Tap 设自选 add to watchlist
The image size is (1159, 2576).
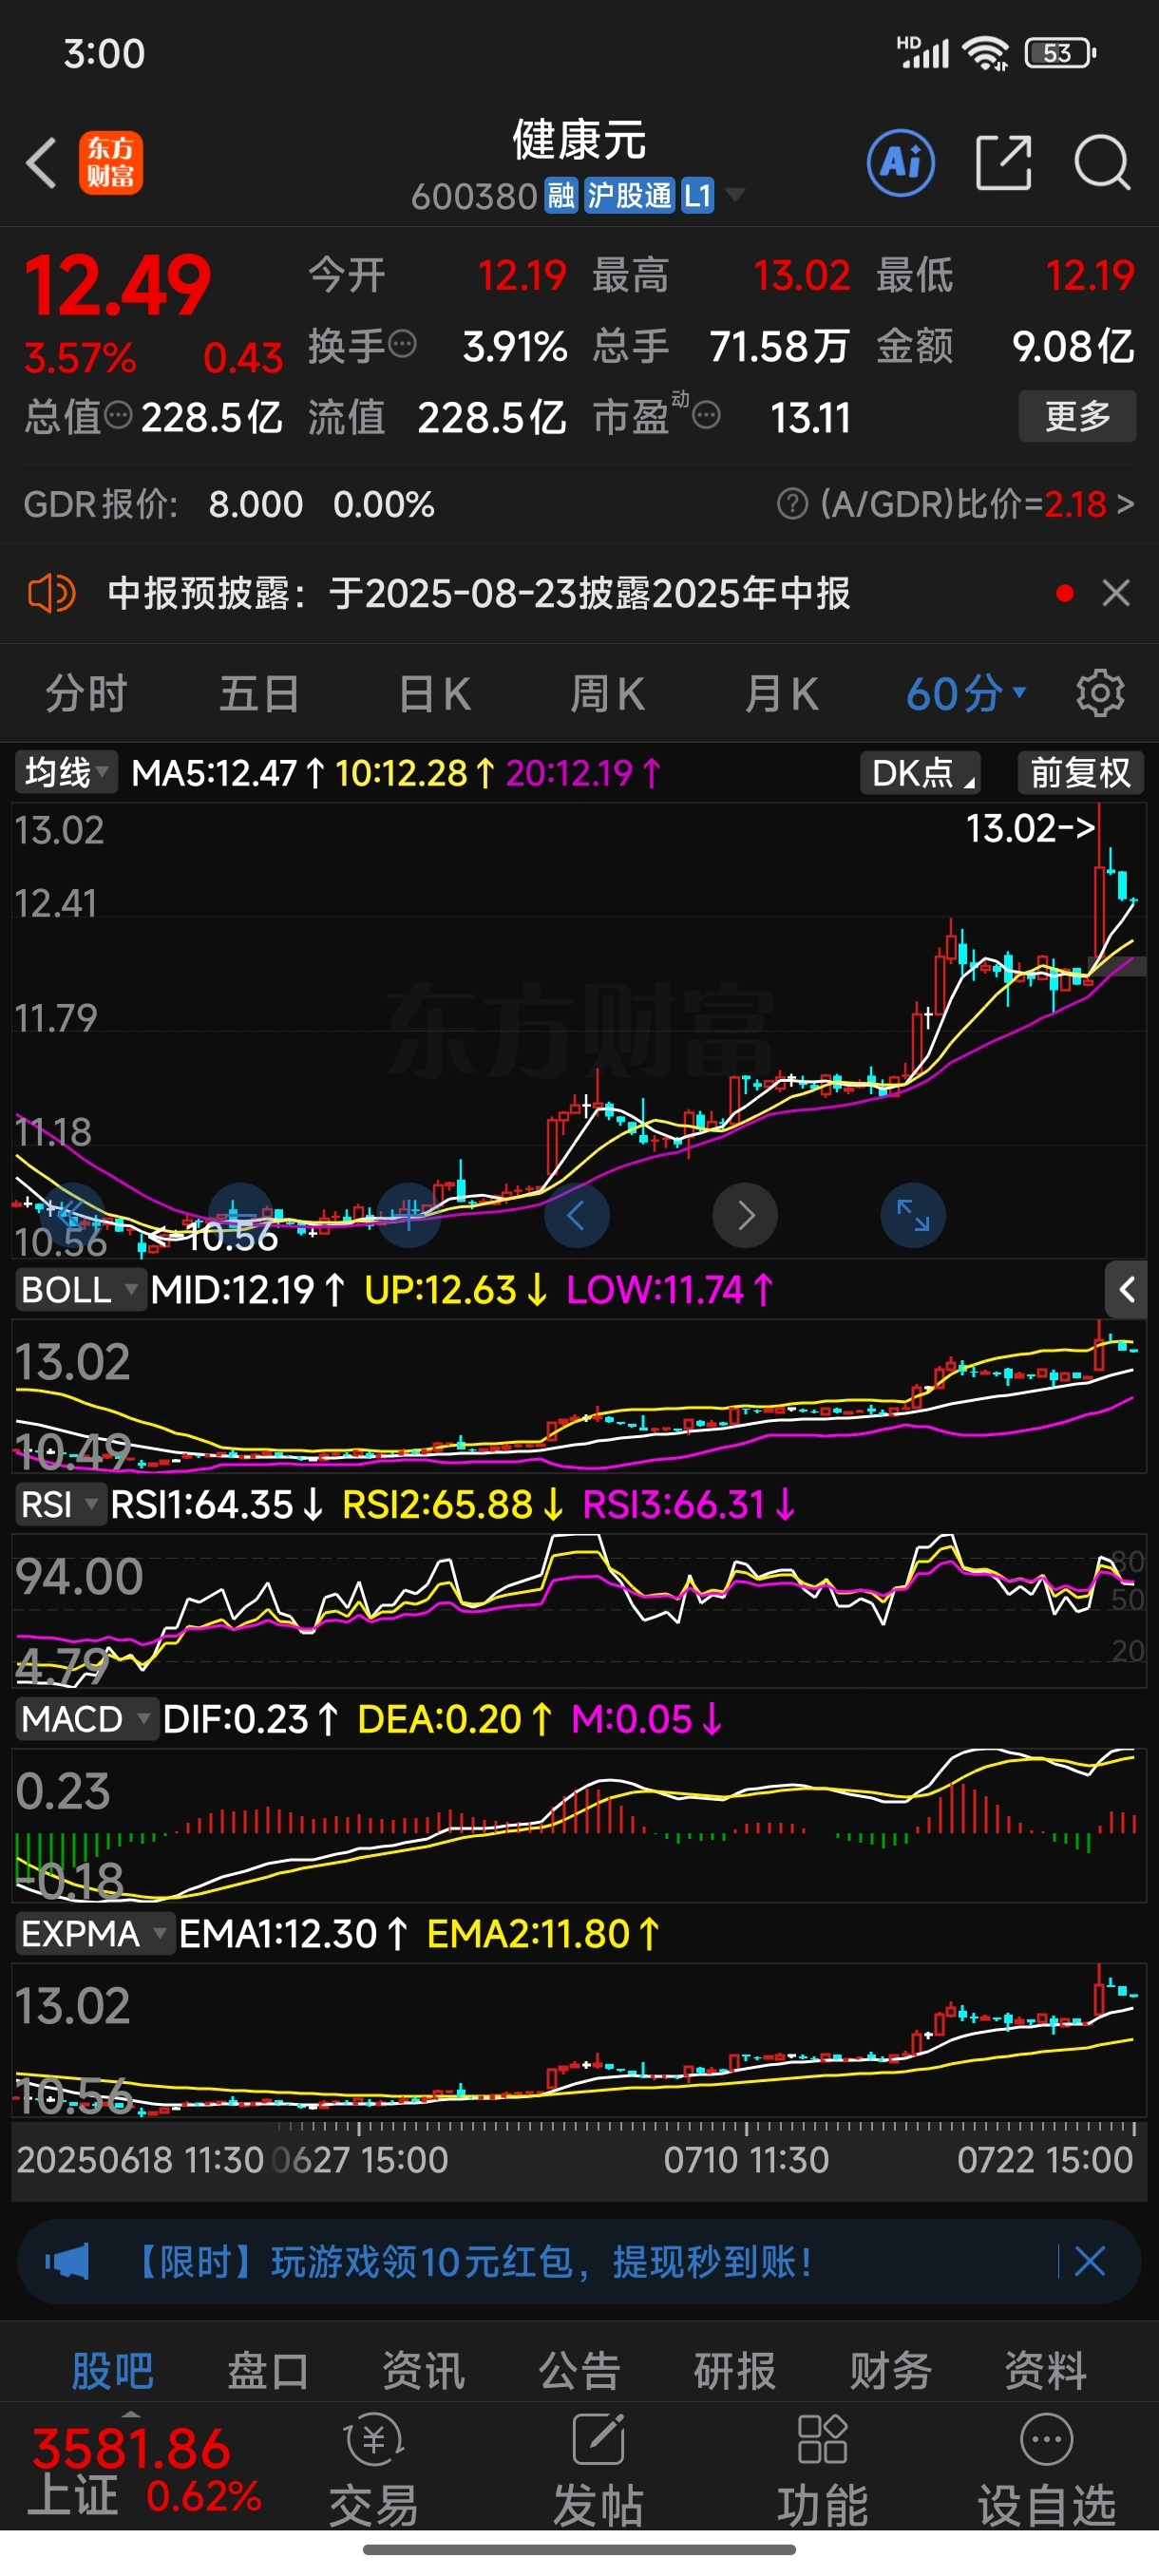coord(1047,2470)
